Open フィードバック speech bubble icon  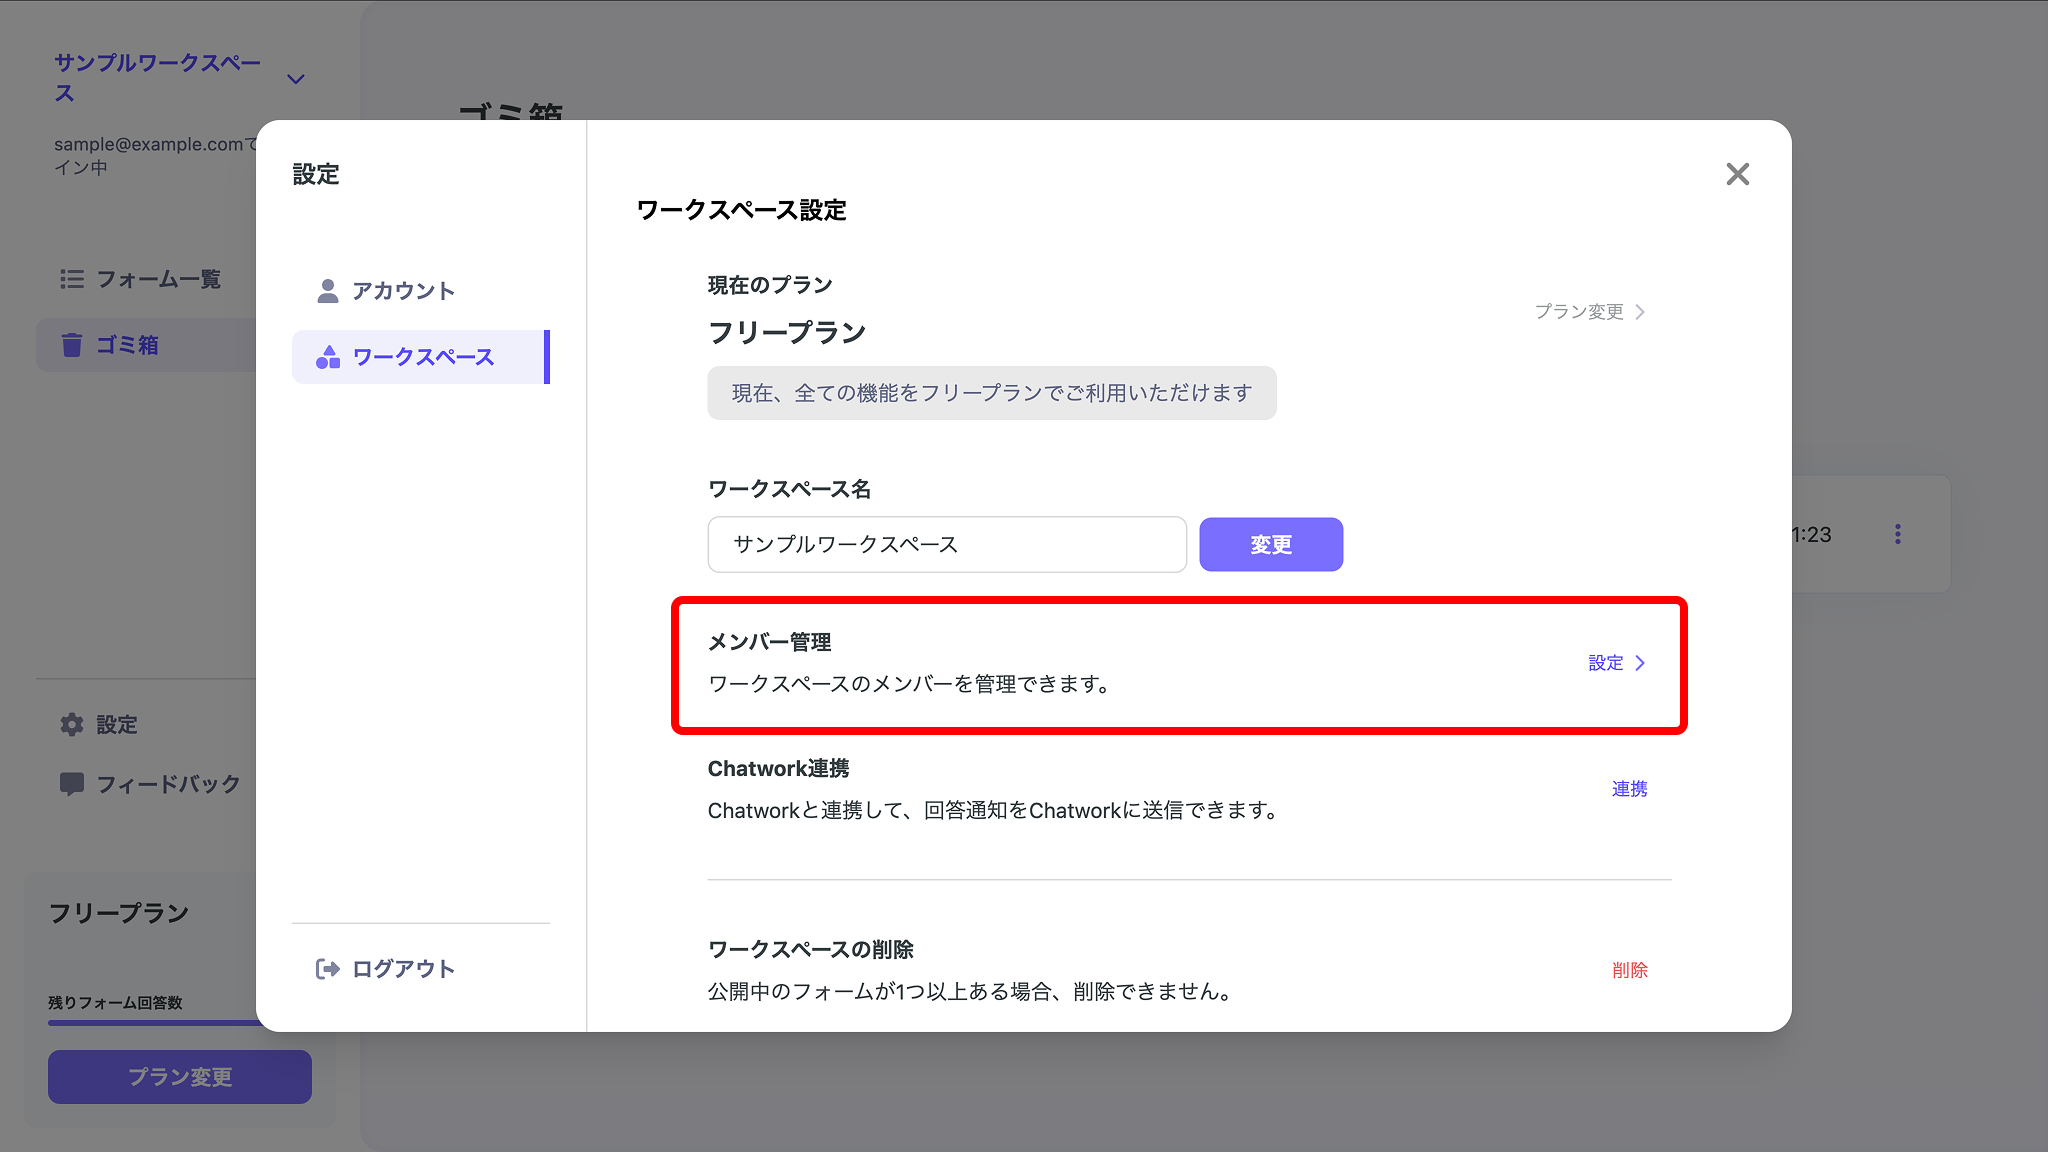72,783
